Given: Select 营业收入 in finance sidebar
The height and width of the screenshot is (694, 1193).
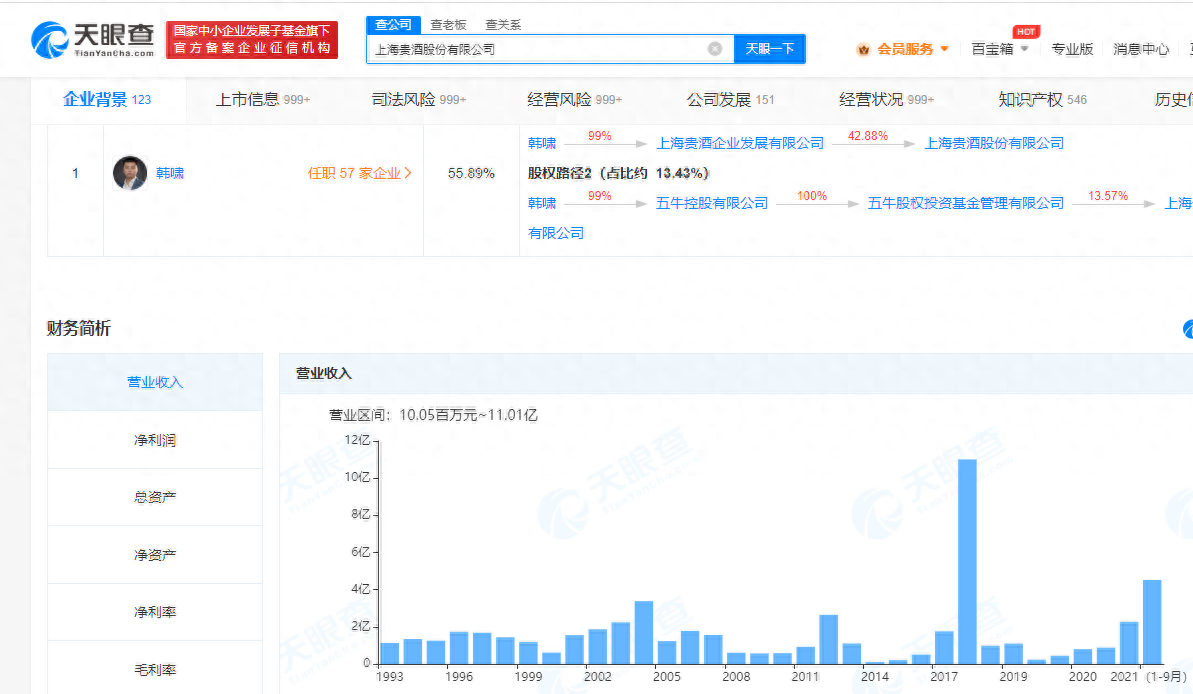Looking at the screenshot, I should coord(155,382).
